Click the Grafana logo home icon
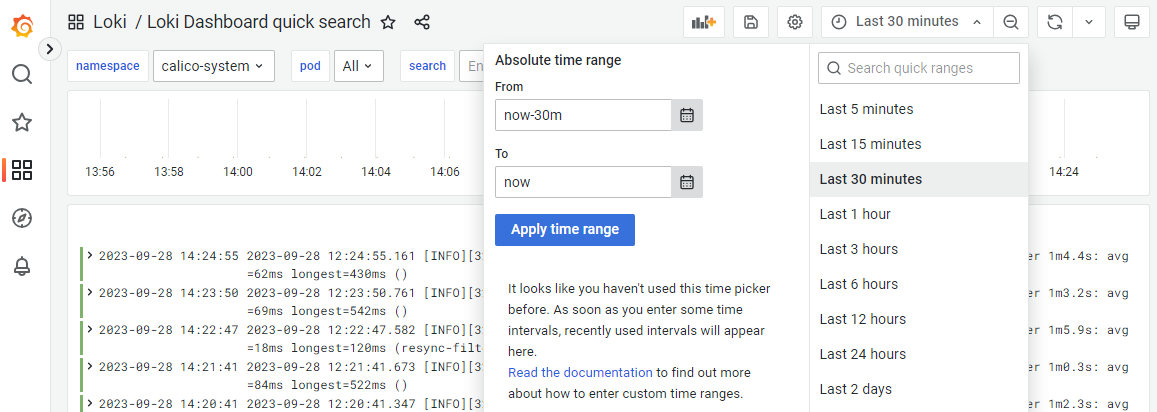Viewport: 1157px width, 412px height. point(22,25)
